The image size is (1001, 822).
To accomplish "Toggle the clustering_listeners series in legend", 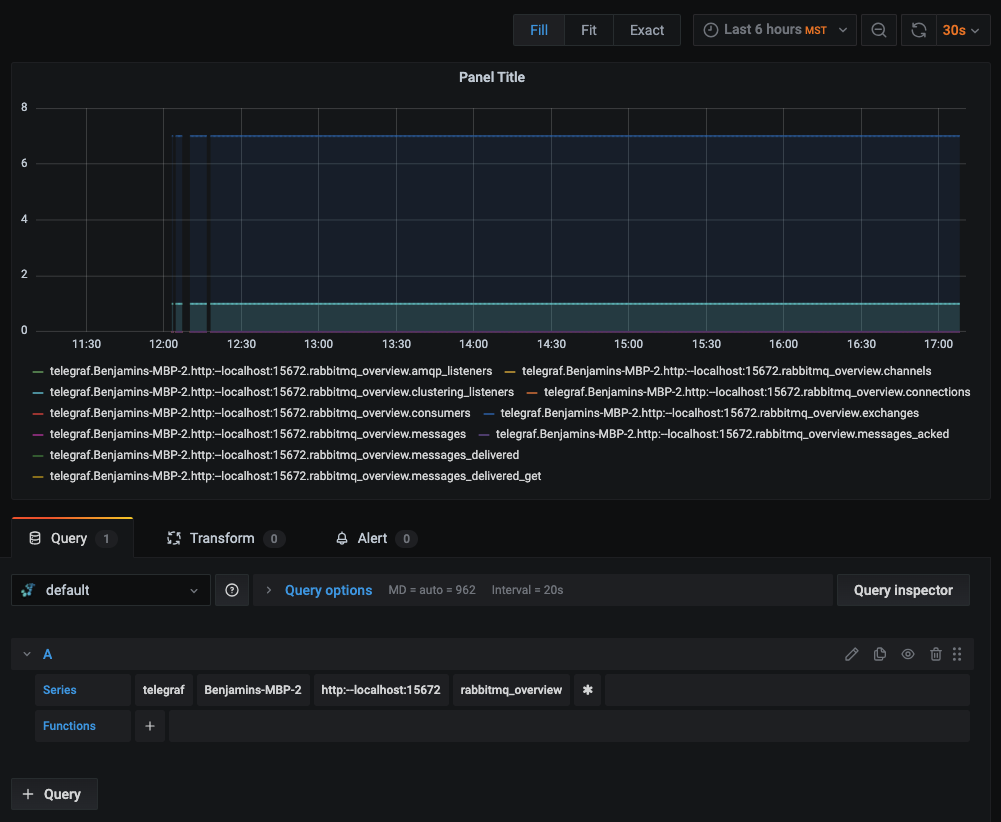I will (282, 392).
